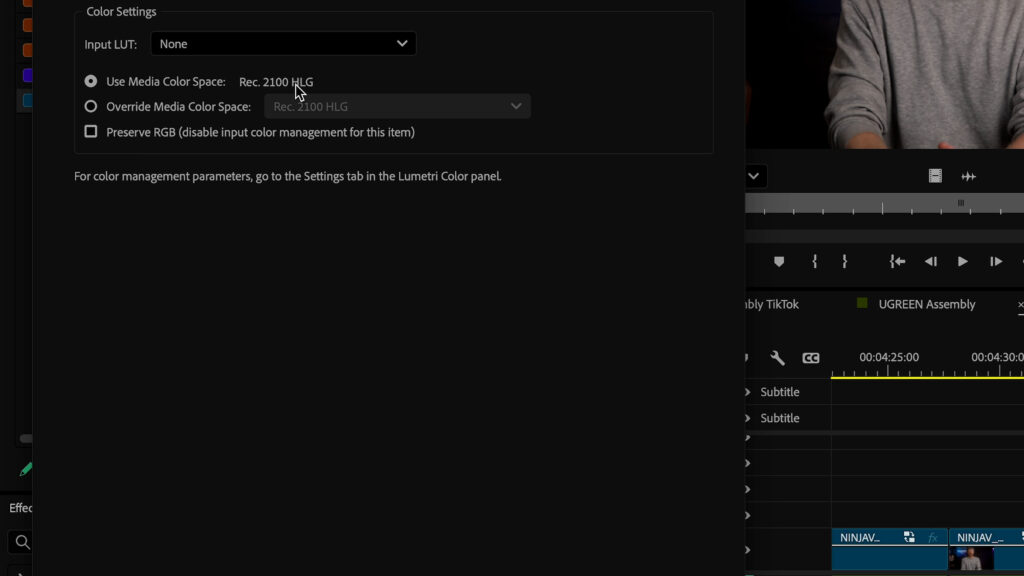Screen dimensions: 1024x576
Task: Click the Mark Out bracket icon
Action: (x=845, y=262)
